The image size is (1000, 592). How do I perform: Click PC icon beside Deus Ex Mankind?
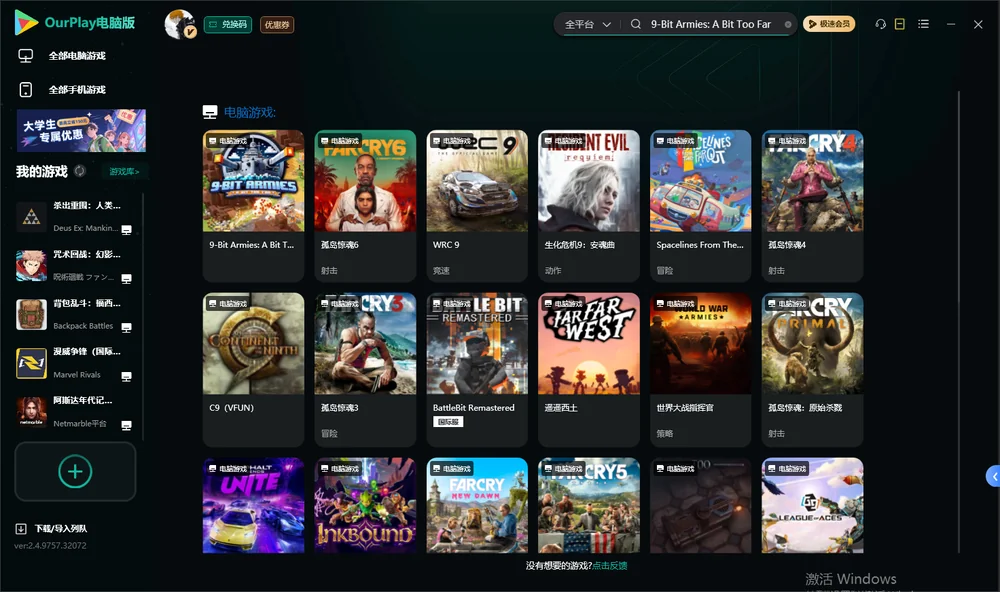click(127, 230)
